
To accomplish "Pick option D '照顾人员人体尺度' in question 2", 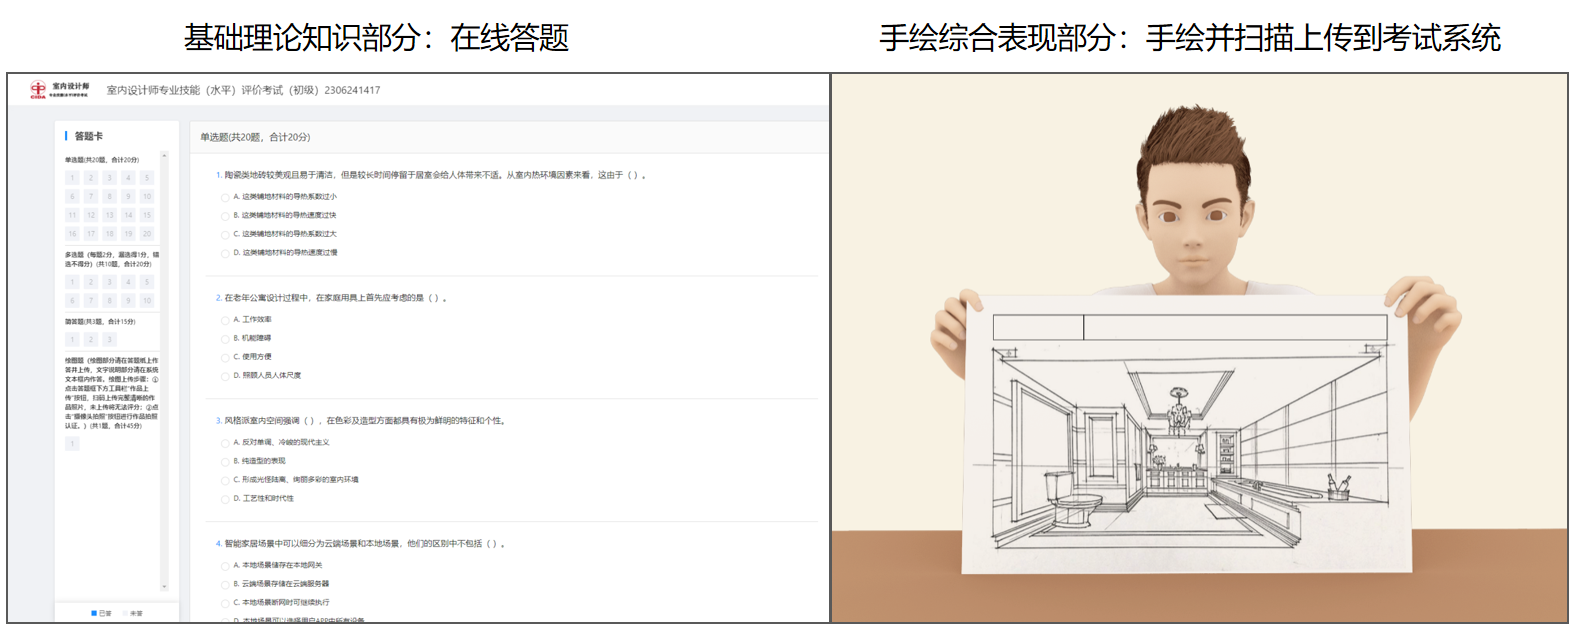I will (225, 376).
